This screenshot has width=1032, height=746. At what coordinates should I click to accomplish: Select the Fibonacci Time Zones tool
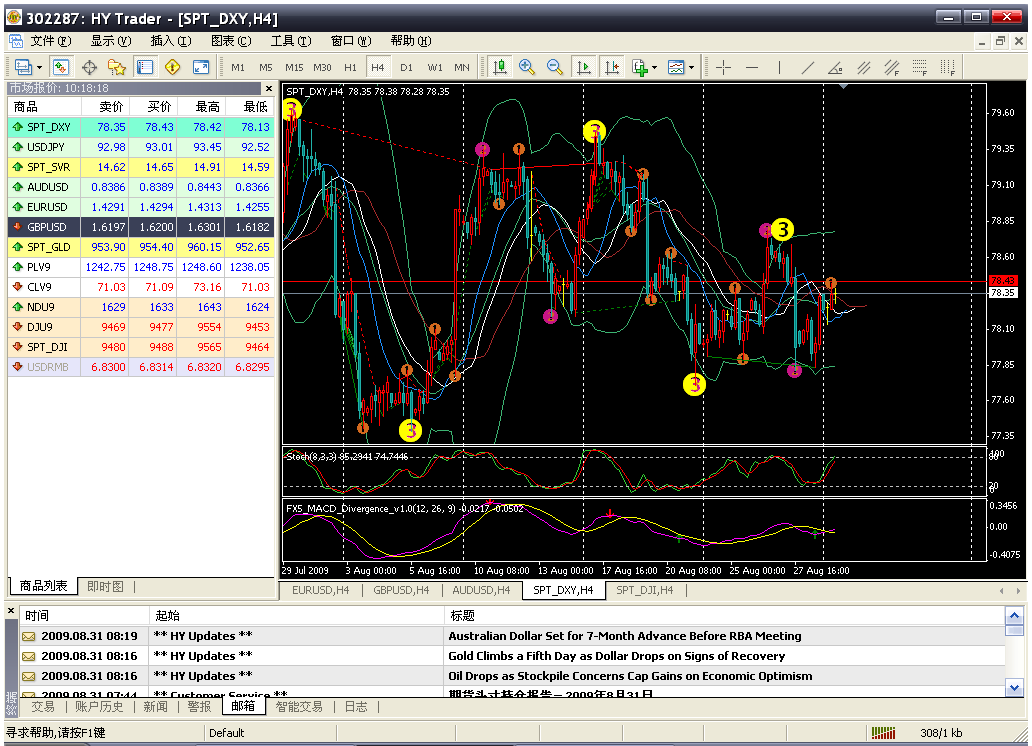948,67
